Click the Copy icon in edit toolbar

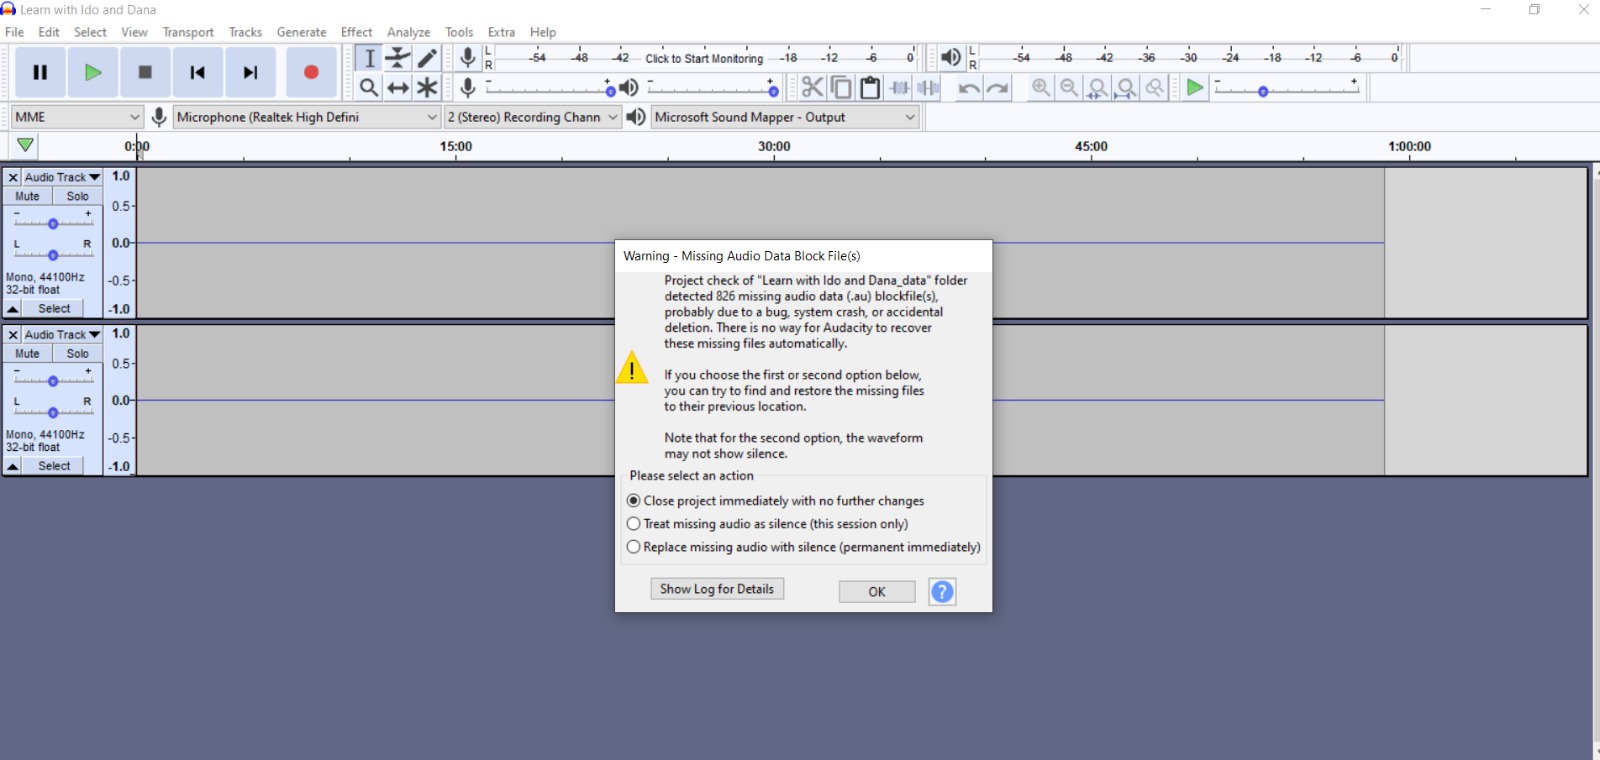(841, 88)
